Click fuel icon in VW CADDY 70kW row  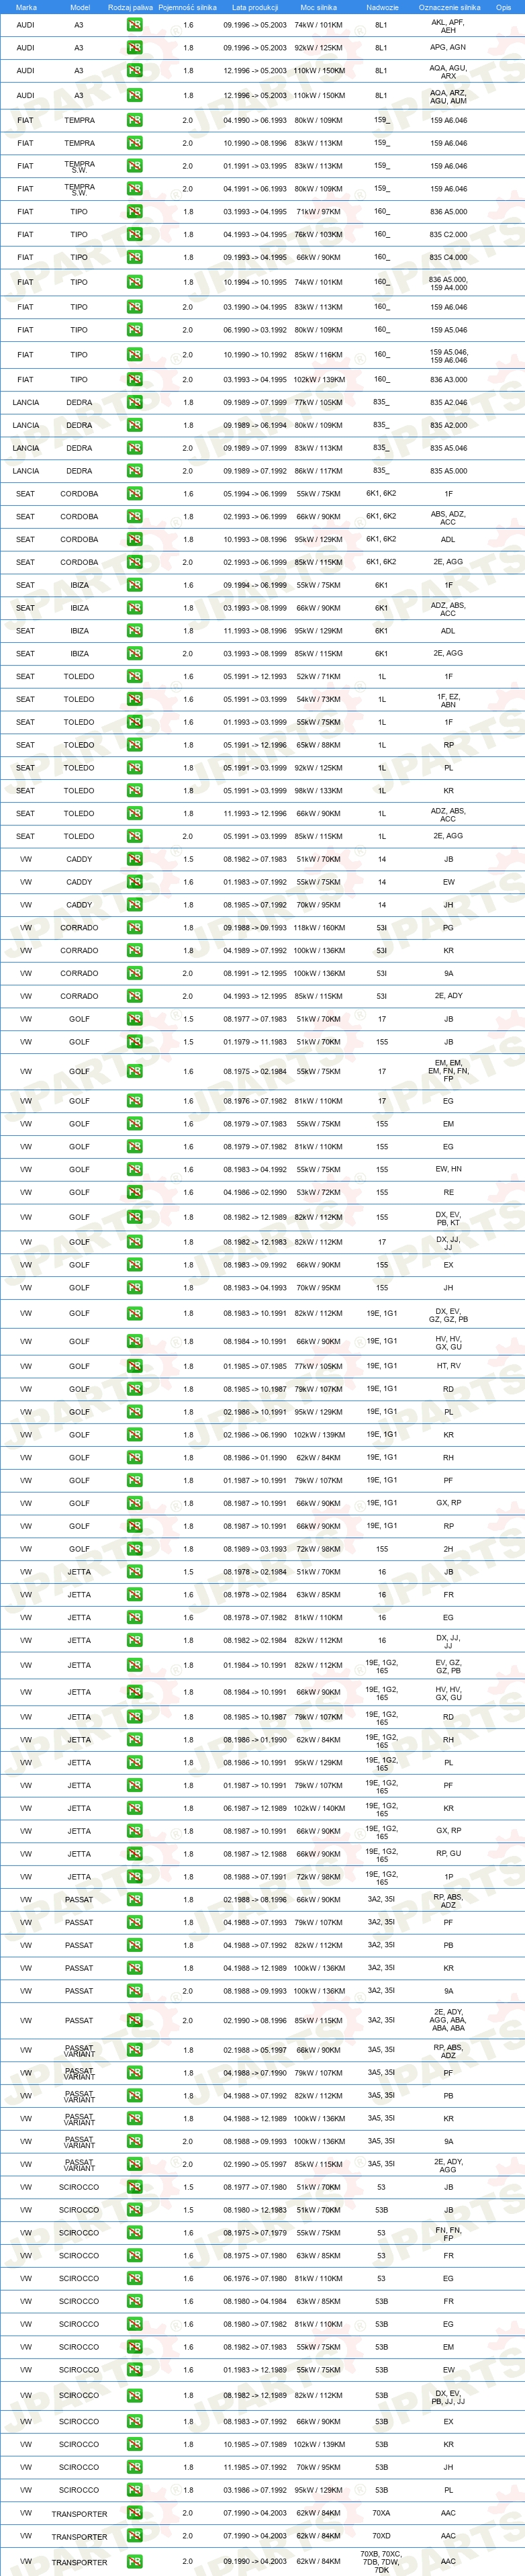point(134,905)
